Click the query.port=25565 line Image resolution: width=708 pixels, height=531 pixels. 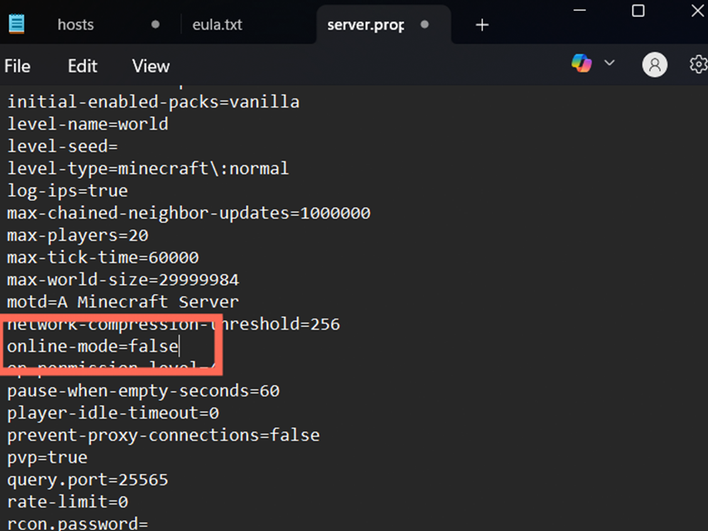[x=88, y=480]
